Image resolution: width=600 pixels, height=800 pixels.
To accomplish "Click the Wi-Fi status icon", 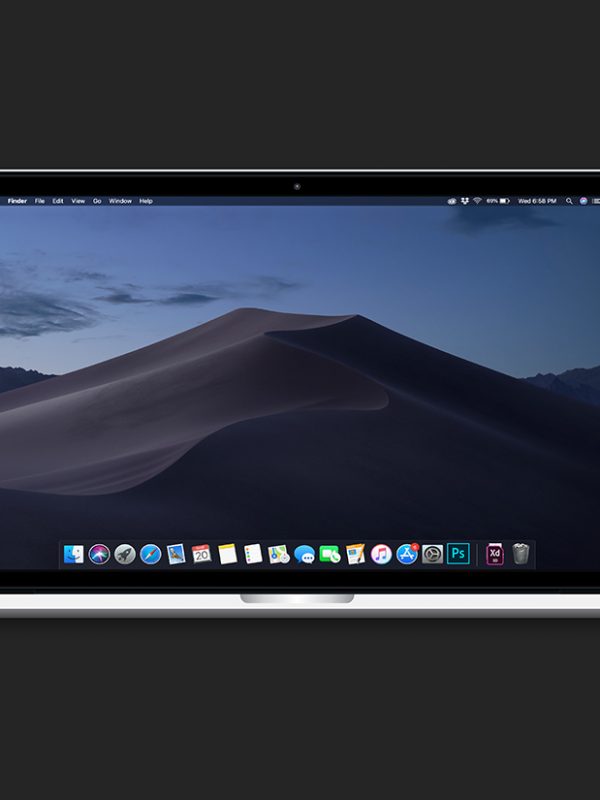I will [478, 201].
